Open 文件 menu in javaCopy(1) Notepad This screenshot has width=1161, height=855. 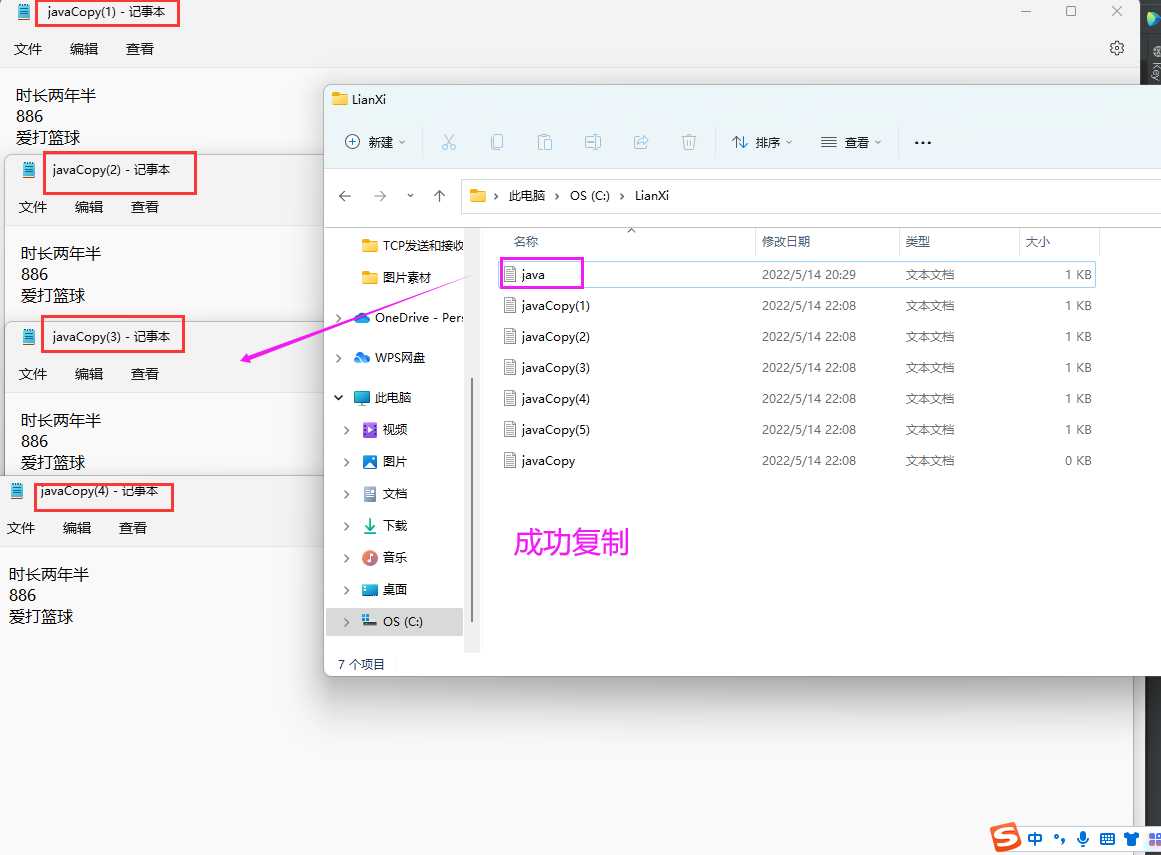pyautogui.click(x=28, y=49)
